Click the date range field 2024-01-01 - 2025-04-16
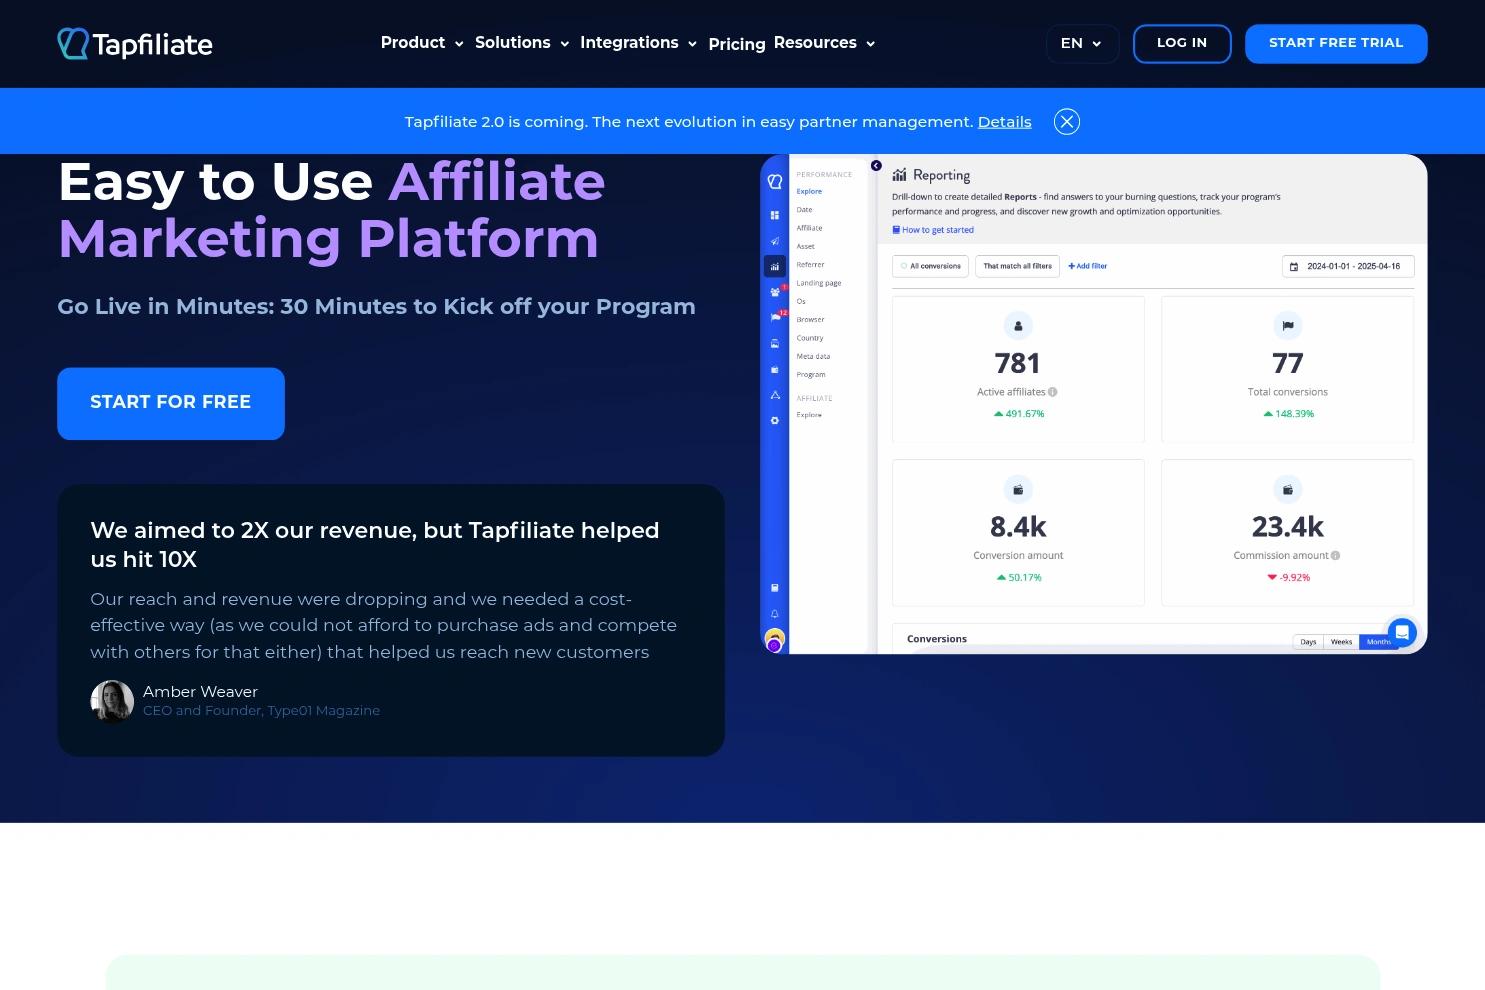Image resolution: width=1485 pixels, height=990 pixels. point(1347,266)
